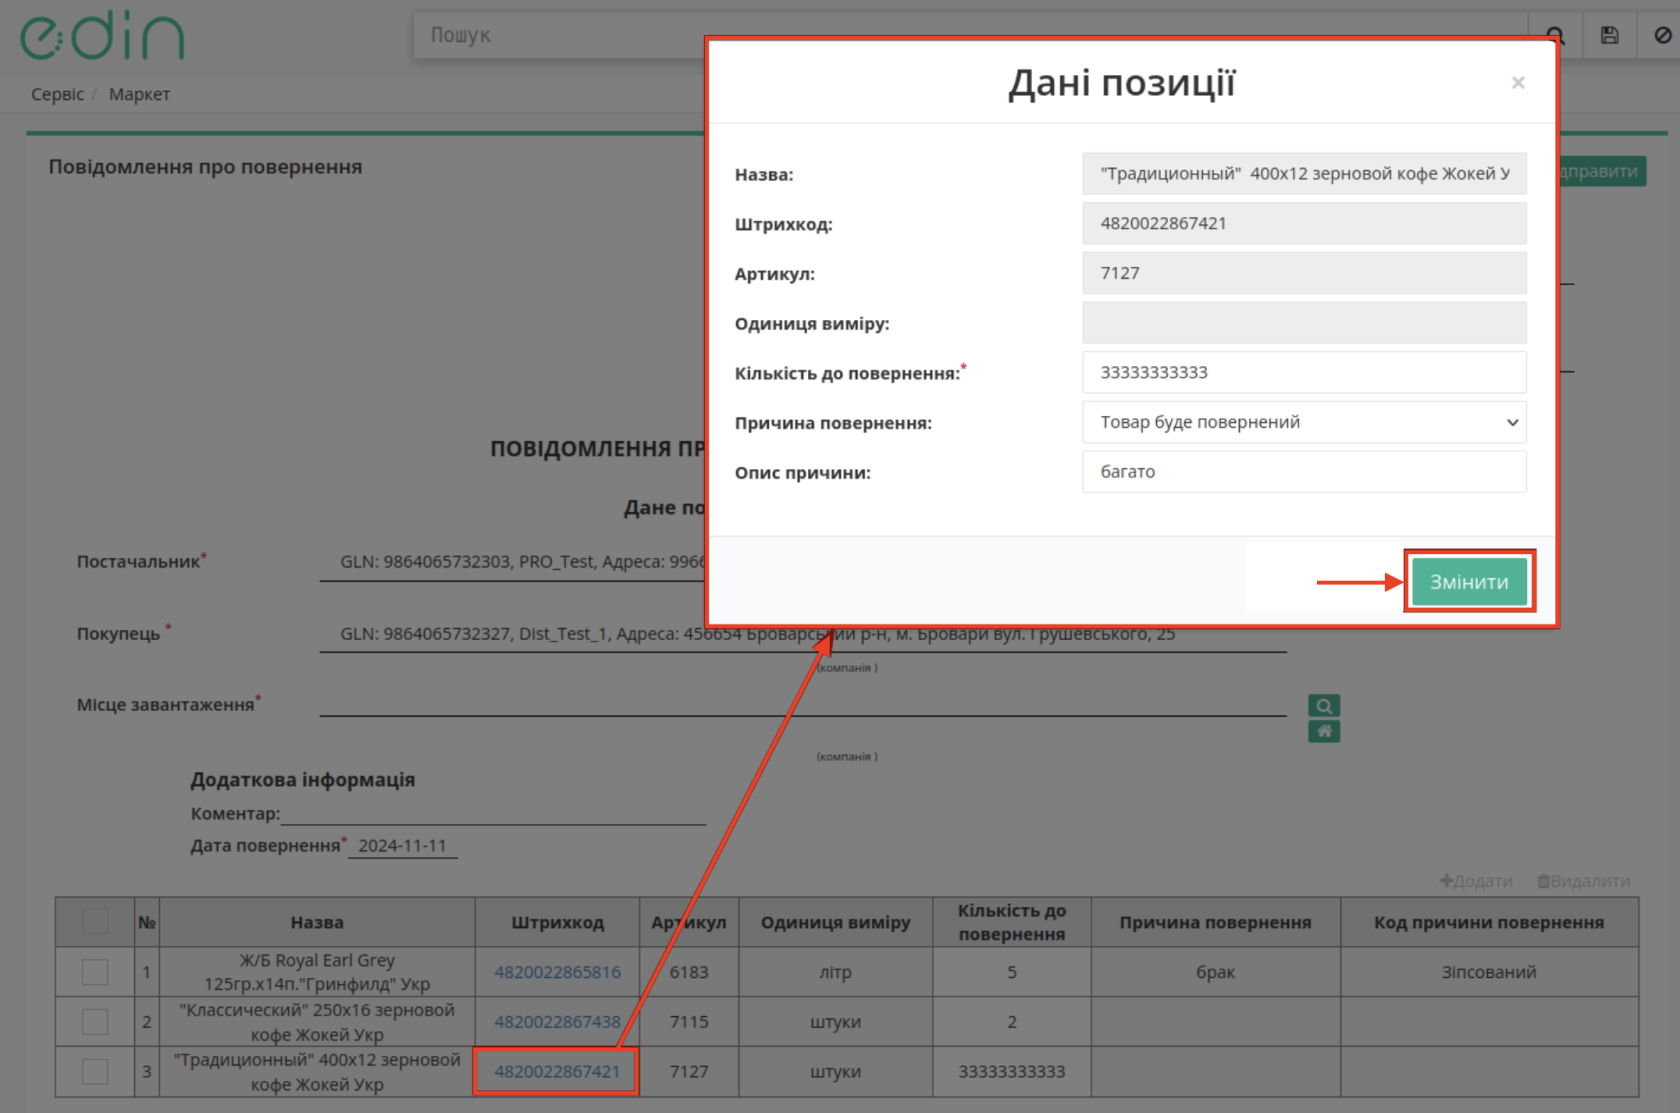Viewport: 1680px width, 1113px height.
Task: Click the літр unit cell
Action: 836,972
